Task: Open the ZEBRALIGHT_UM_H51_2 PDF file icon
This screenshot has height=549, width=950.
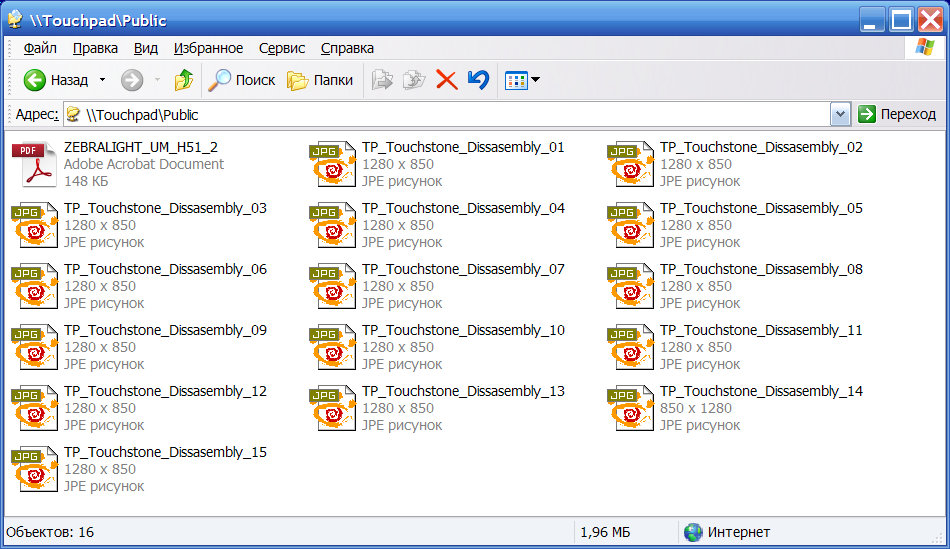Action: (34, 165)
